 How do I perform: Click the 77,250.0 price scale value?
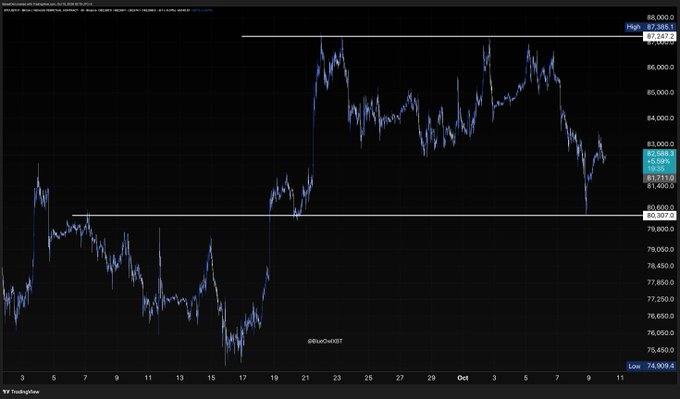click(660, 299)
